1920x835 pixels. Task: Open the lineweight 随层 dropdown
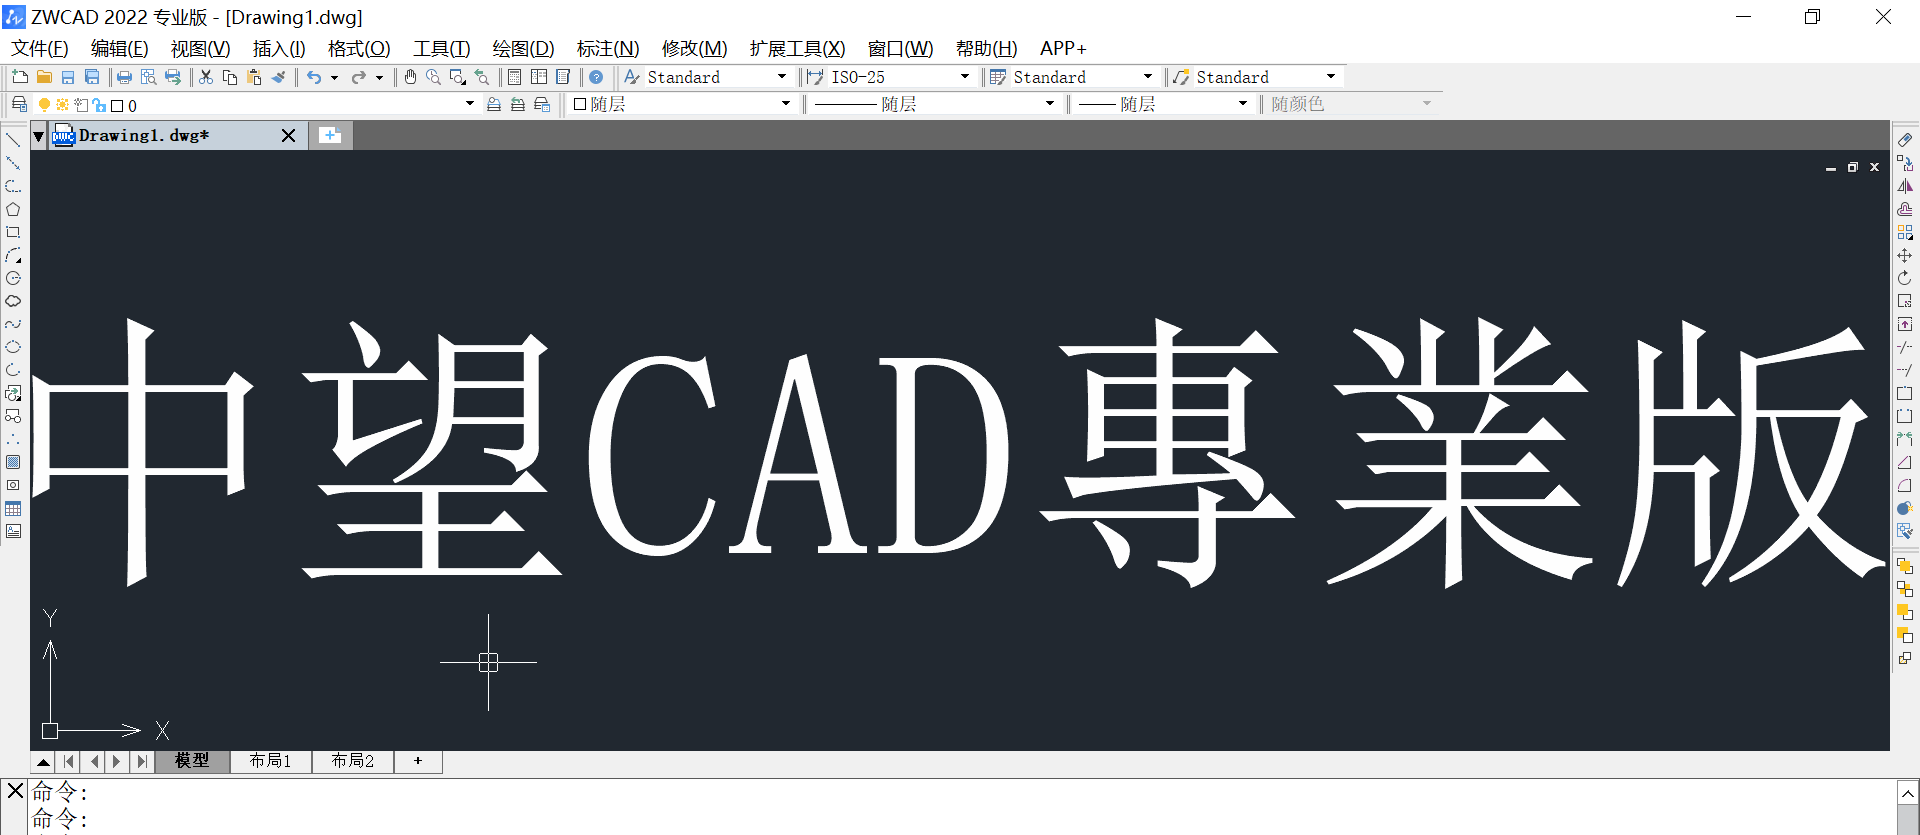[1243, 104]
